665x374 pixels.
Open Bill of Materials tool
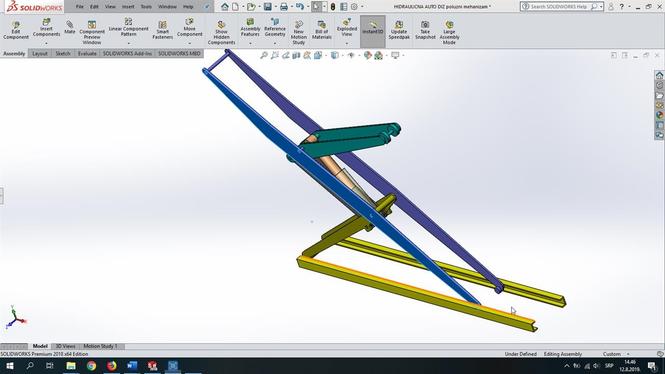[x=321, y=30]
